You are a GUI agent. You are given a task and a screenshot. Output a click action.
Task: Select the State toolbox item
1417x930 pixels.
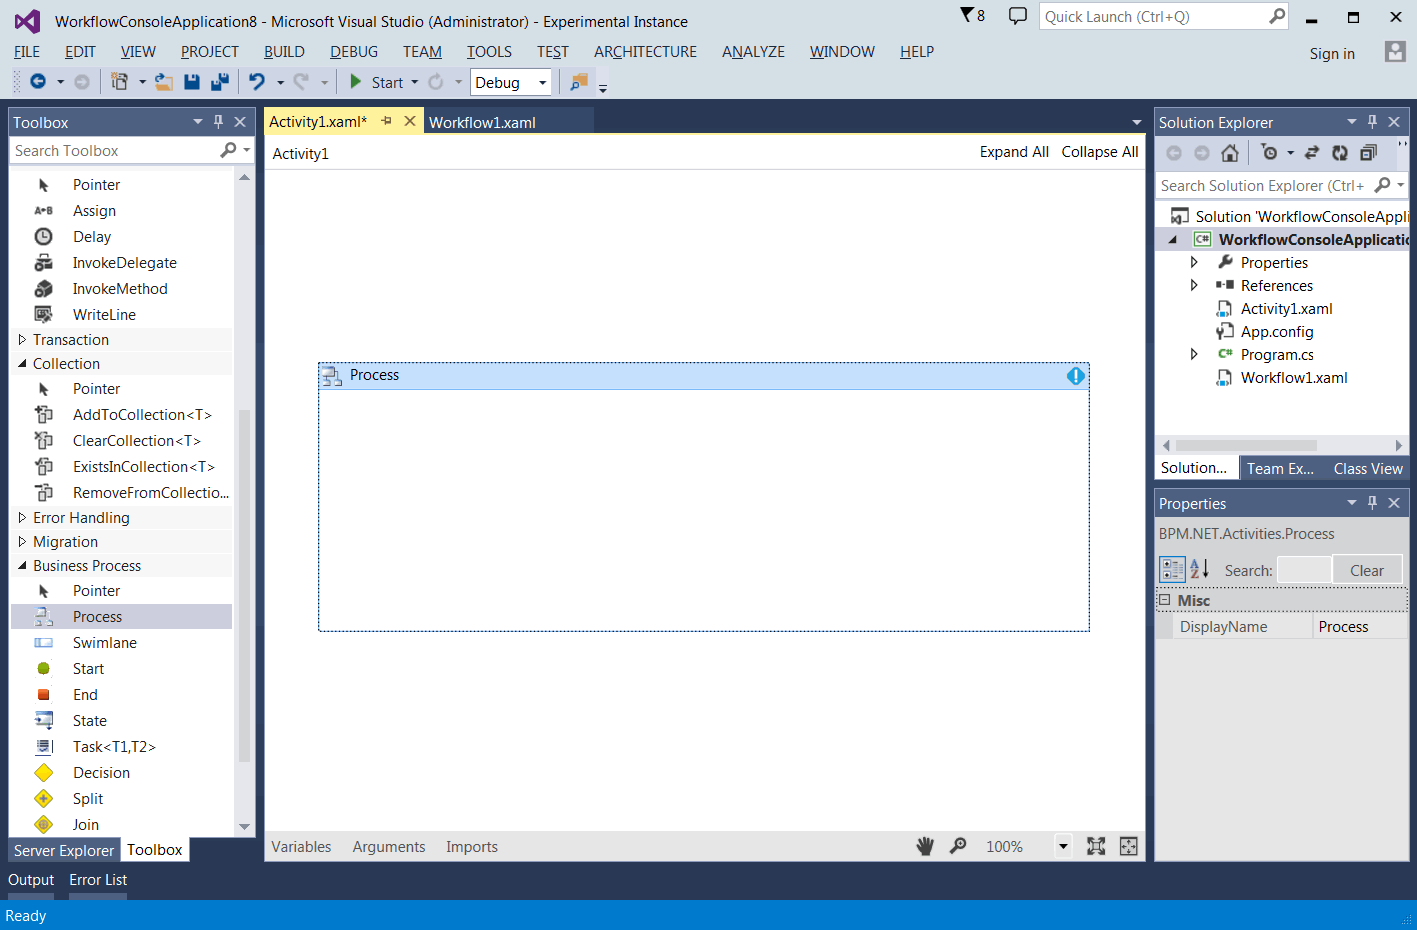tap(89, 721)
